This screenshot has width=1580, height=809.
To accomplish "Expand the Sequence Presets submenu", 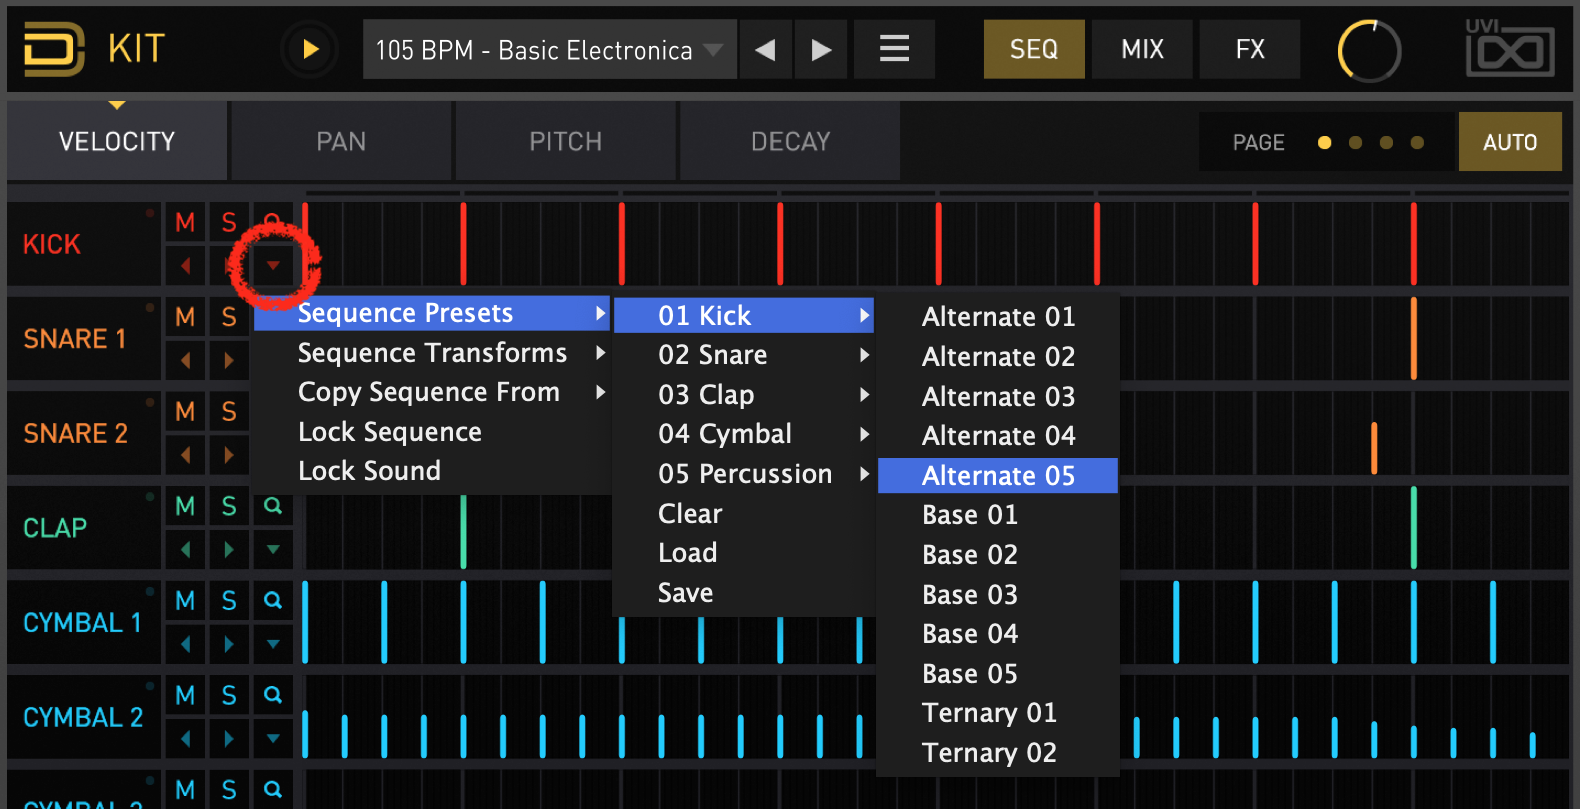I will tap(432, 313).
